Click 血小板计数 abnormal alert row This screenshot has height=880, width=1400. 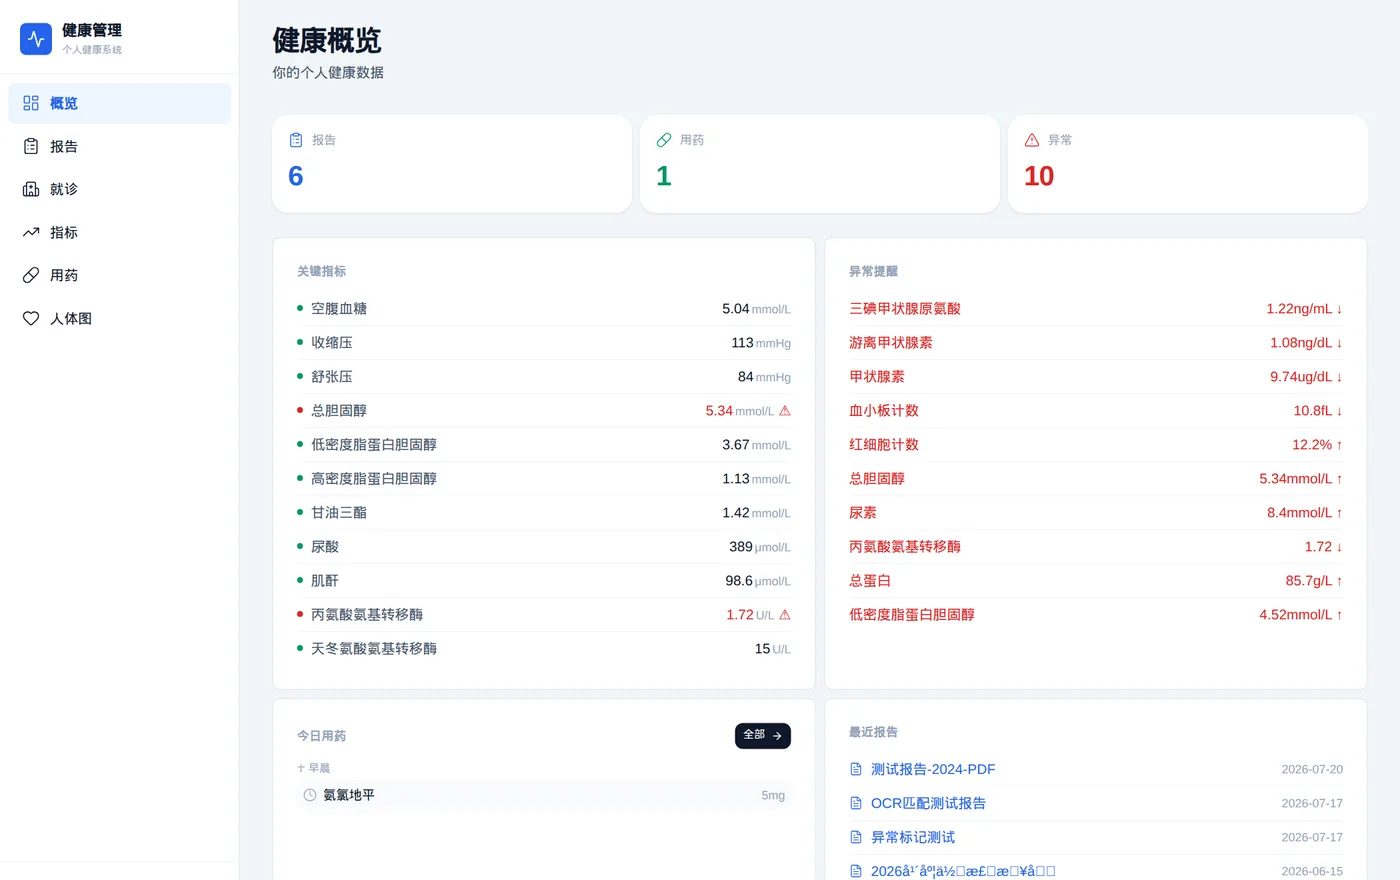tap(1096, 411)
